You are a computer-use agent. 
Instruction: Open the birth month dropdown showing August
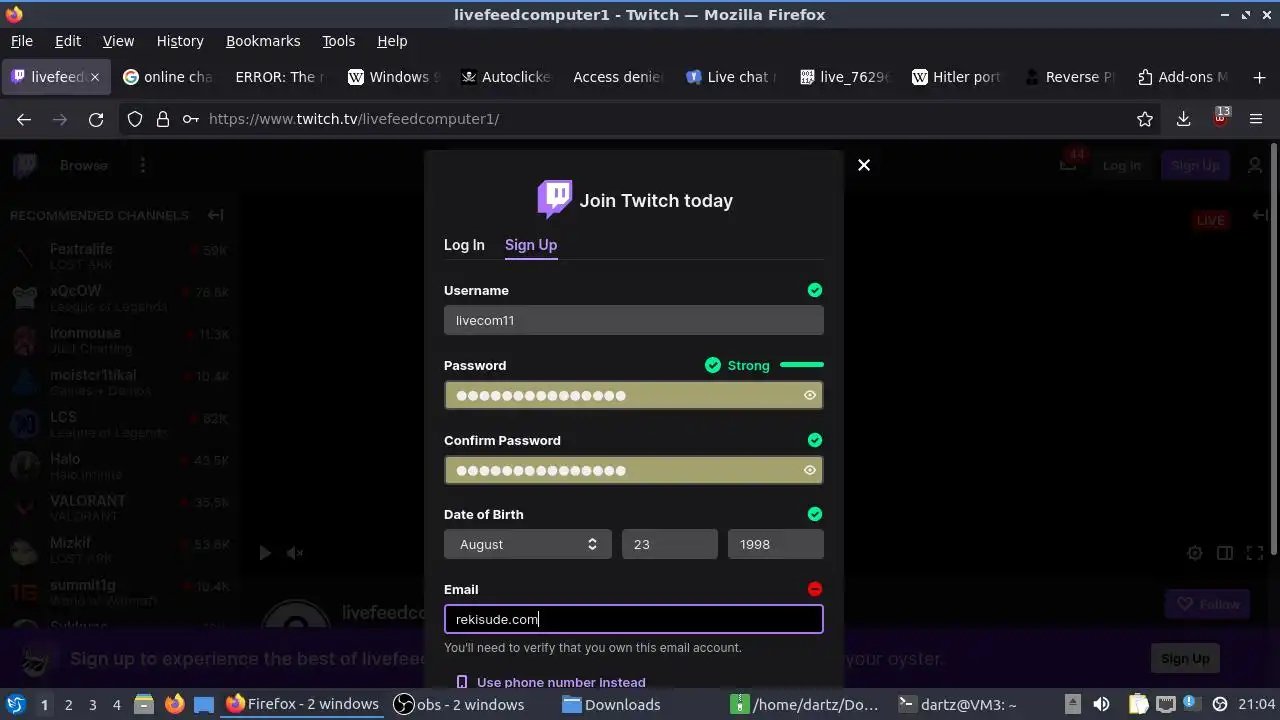528,544
